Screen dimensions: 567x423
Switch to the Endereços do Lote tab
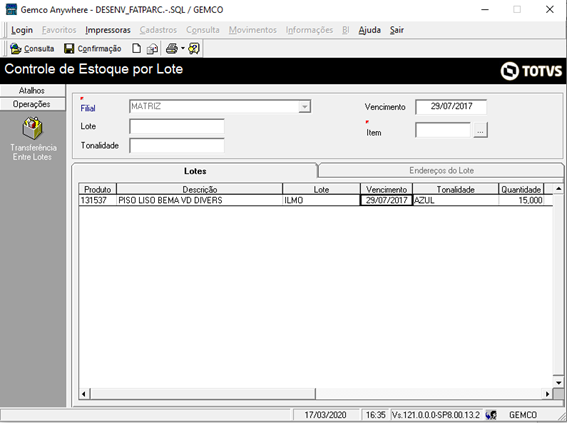click(441, 170)
